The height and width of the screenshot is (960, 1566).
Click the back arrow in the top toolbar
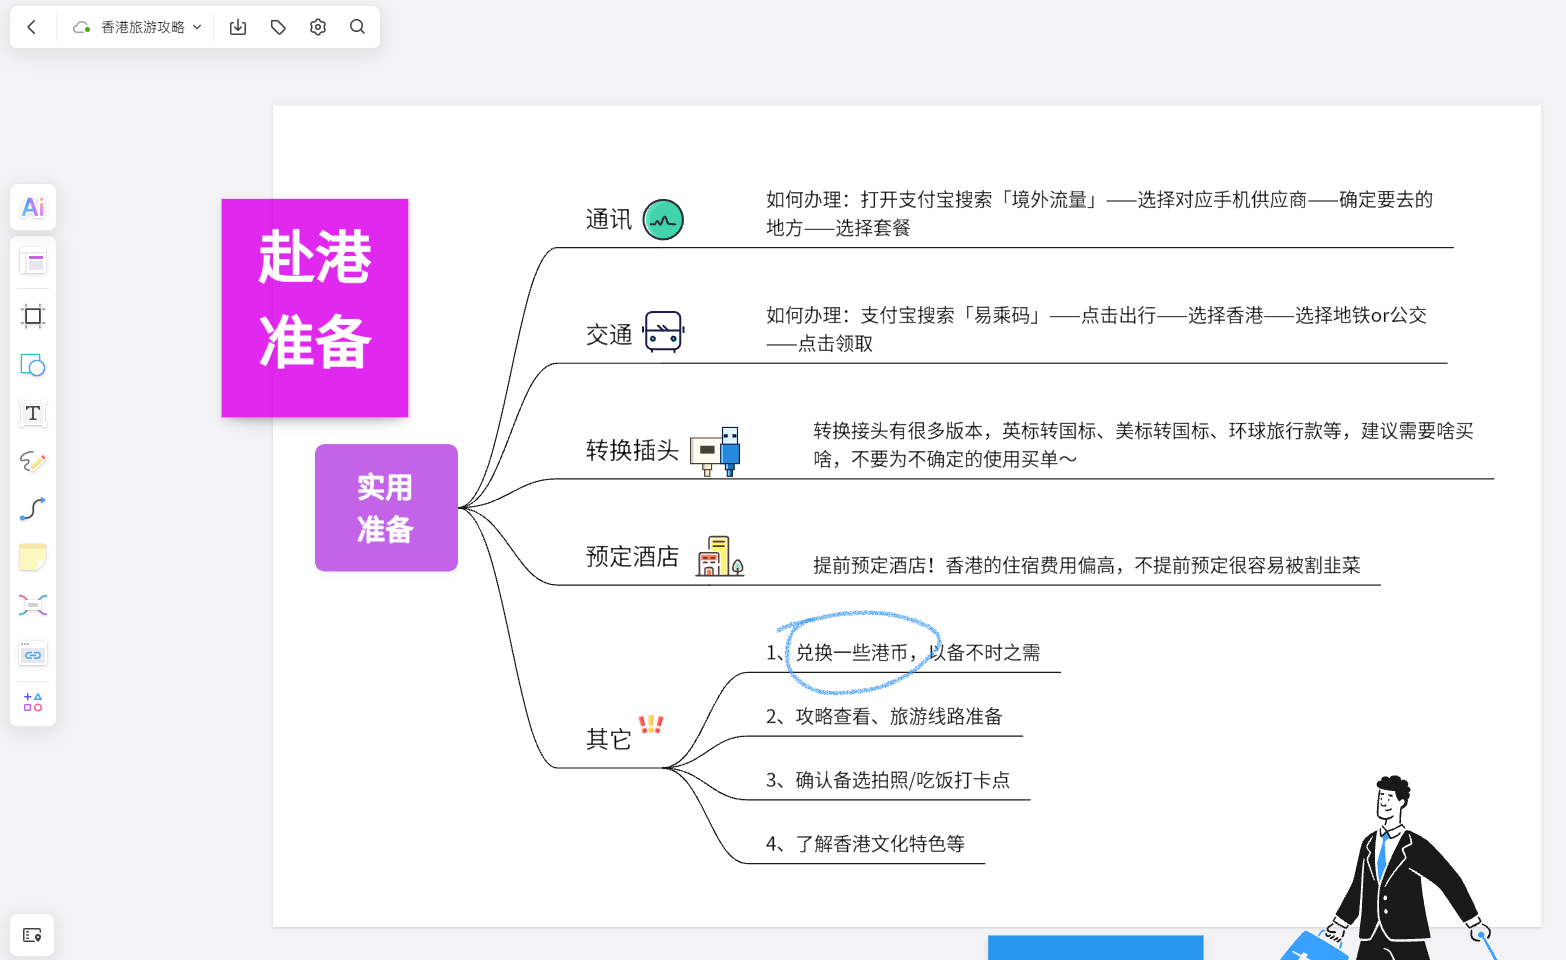tap(32, 27)
